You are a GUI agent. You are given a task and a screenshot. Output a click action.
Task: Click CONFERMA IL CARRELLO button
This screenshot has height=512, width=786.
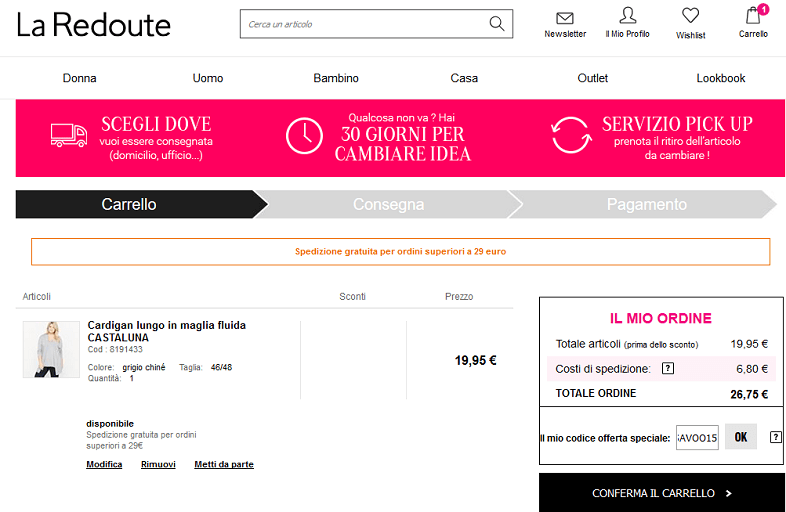pos(662,493)
